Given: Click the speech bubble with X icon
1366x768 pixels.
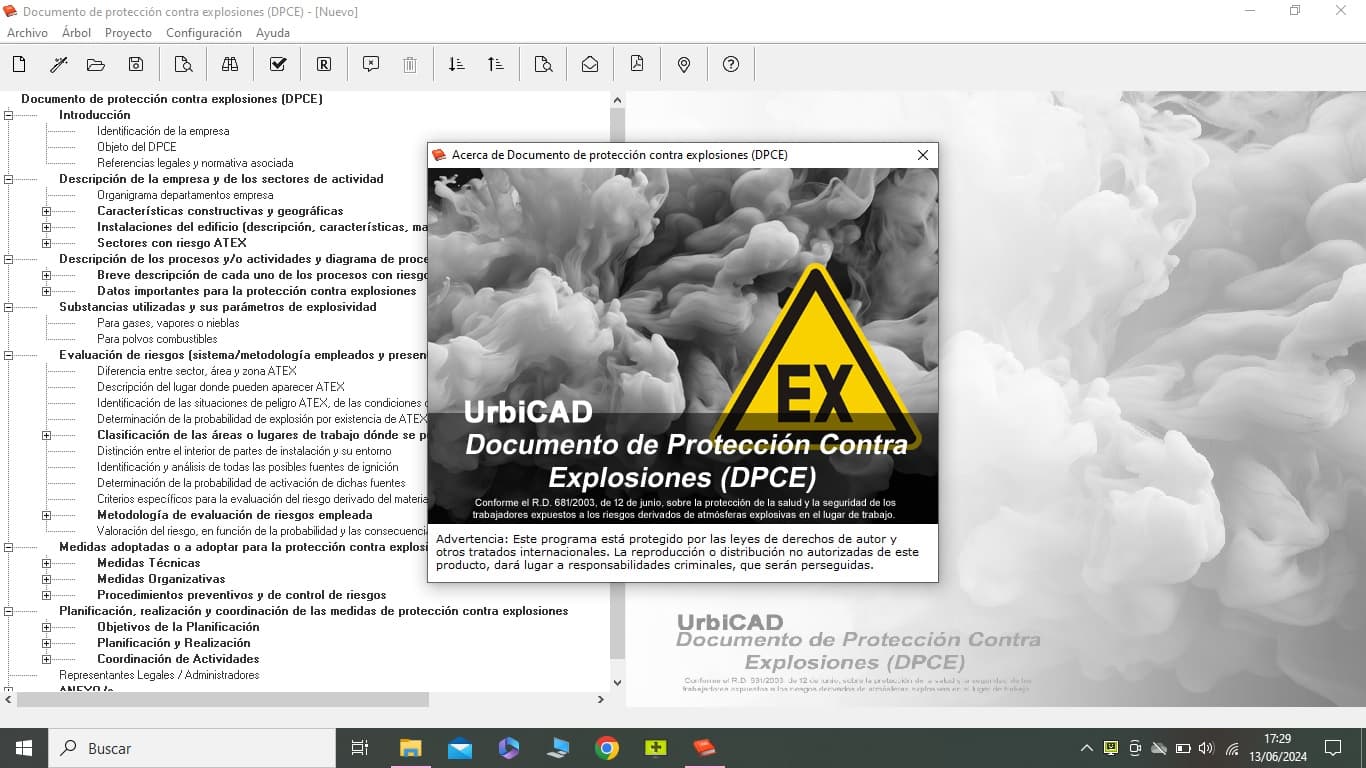Looking at the screenshot, I should pyautogui.click(x=371, y=64).
